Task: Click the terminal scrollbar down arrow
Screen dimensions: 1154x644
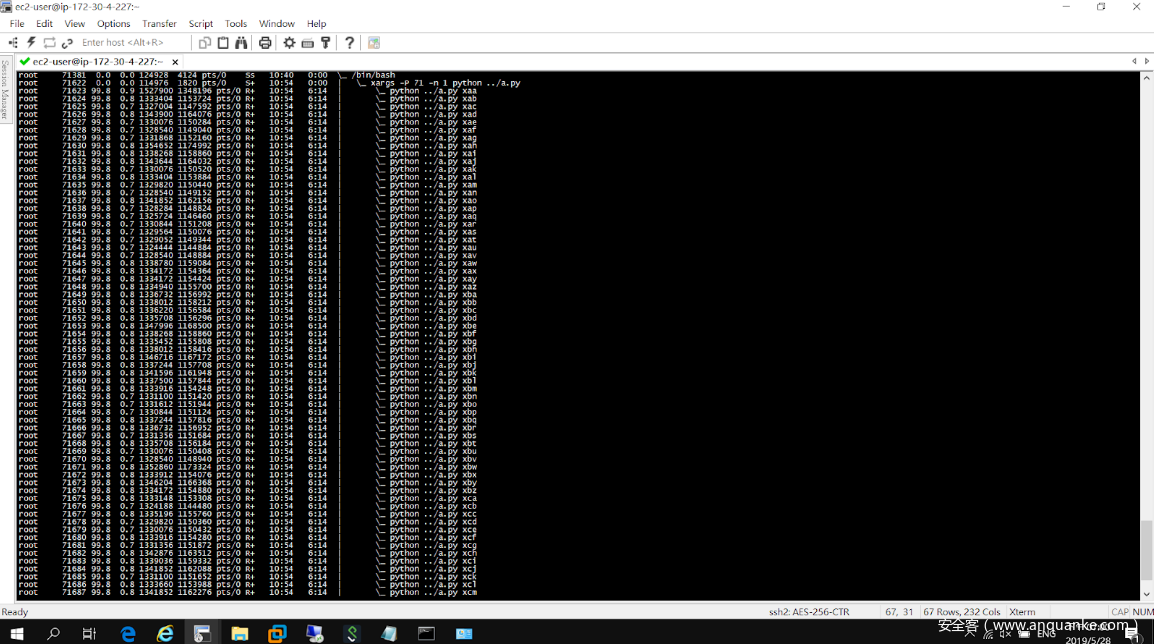Action: tap(1147, 594)
